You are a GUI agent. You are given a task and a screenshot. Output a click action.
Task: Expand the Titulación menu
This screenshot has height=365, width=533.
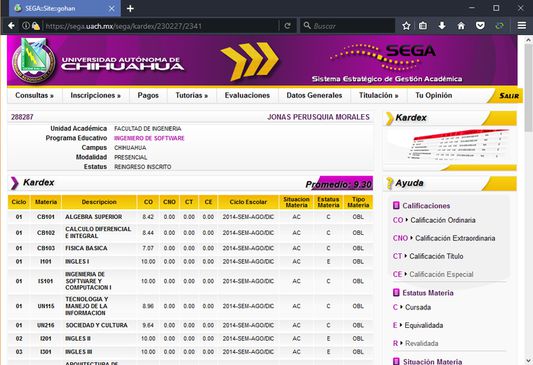click(x=379, y=95)
